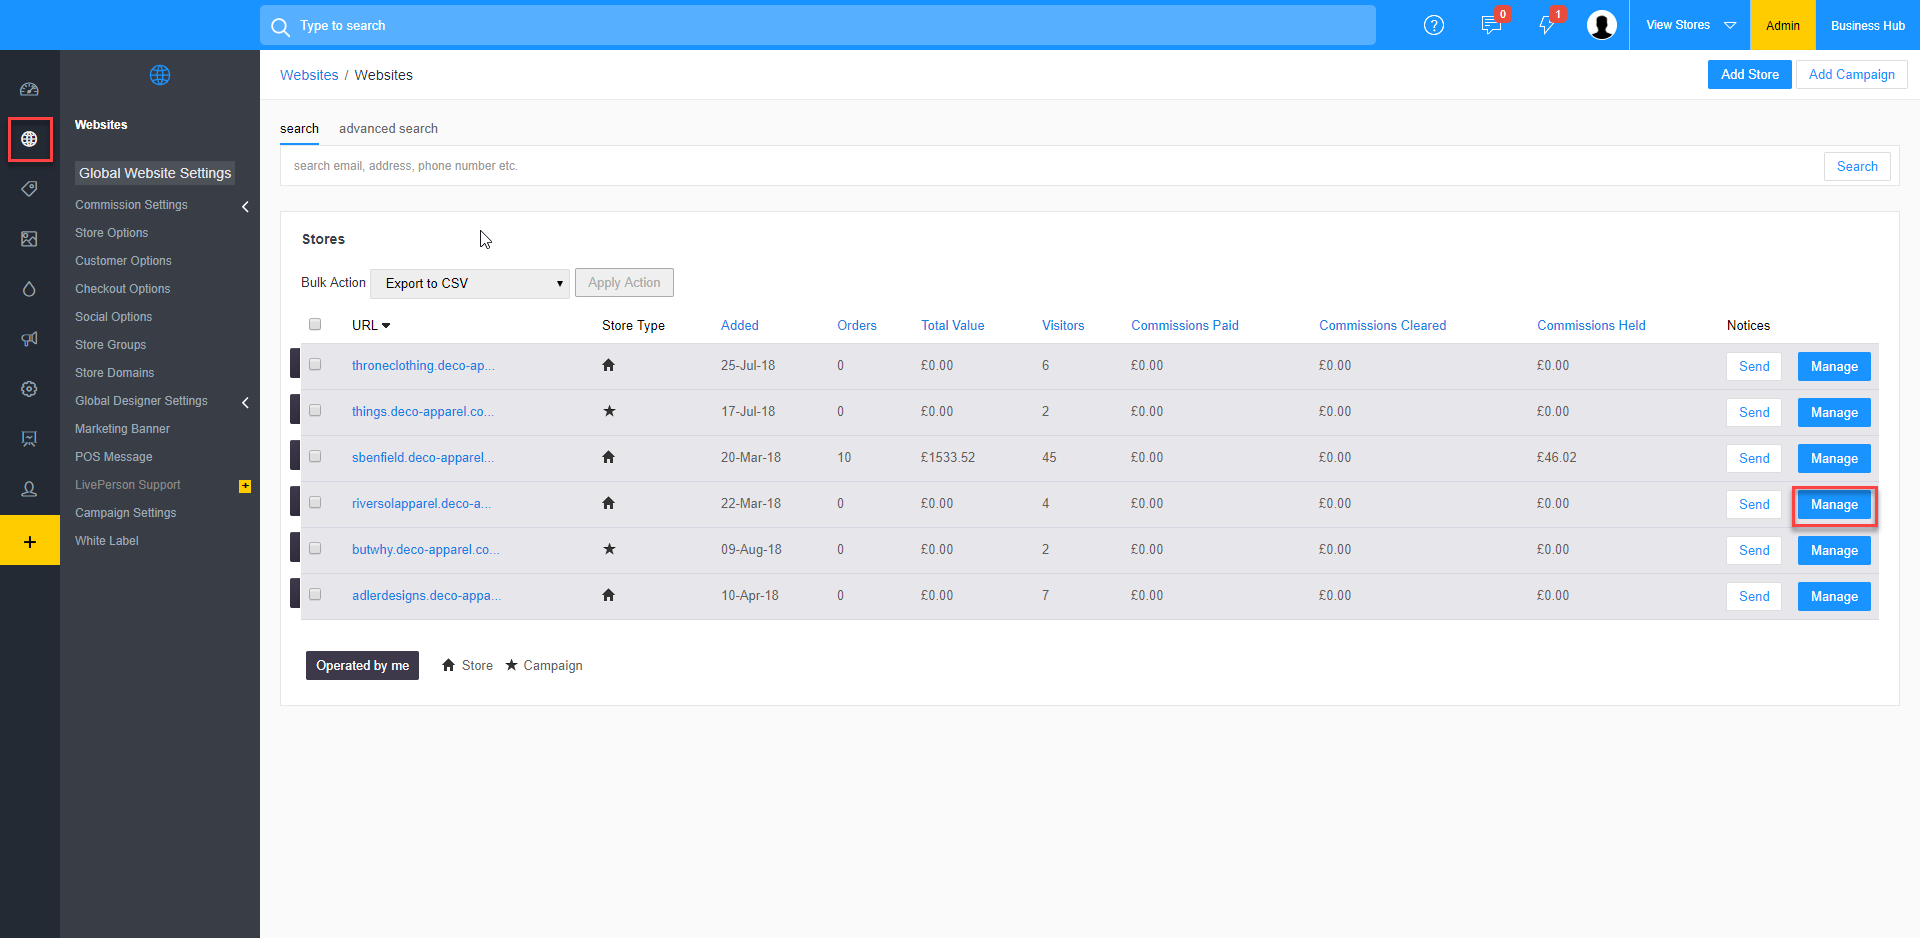The height and width of the screenshot is (938, 1920).
Task: Open the chat board icon in sidebar
Action: coord(29,439)
